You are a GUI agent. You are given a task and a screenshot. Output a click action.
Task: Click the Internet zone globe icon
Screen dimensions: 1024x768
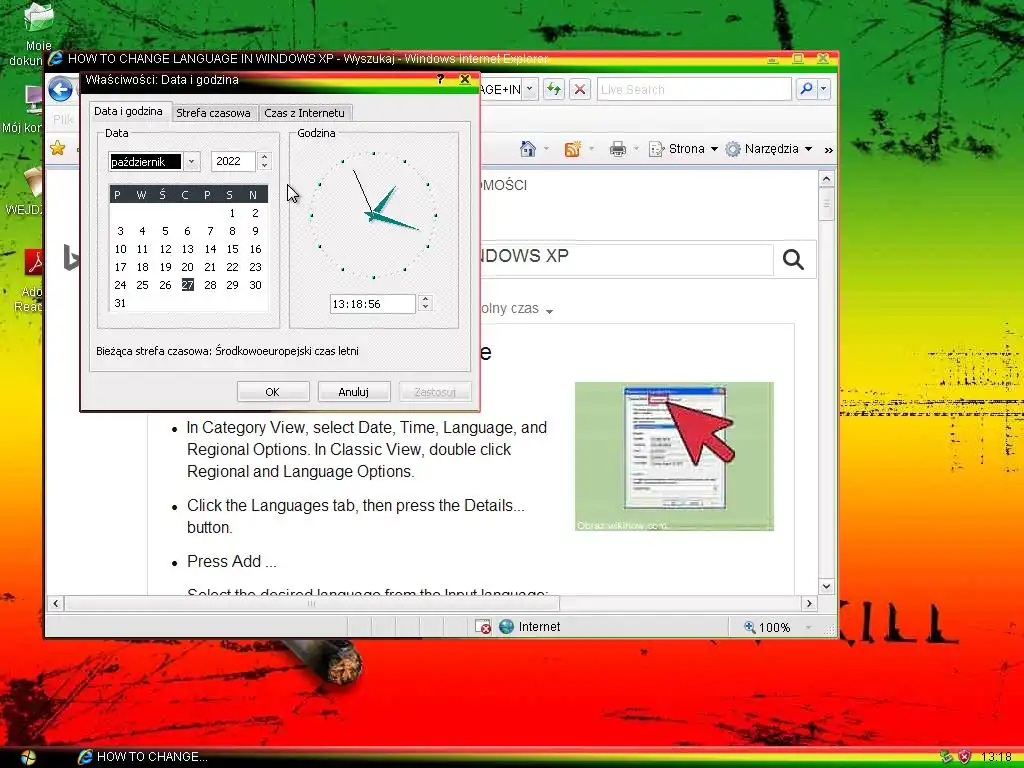[x=506, y=626]
